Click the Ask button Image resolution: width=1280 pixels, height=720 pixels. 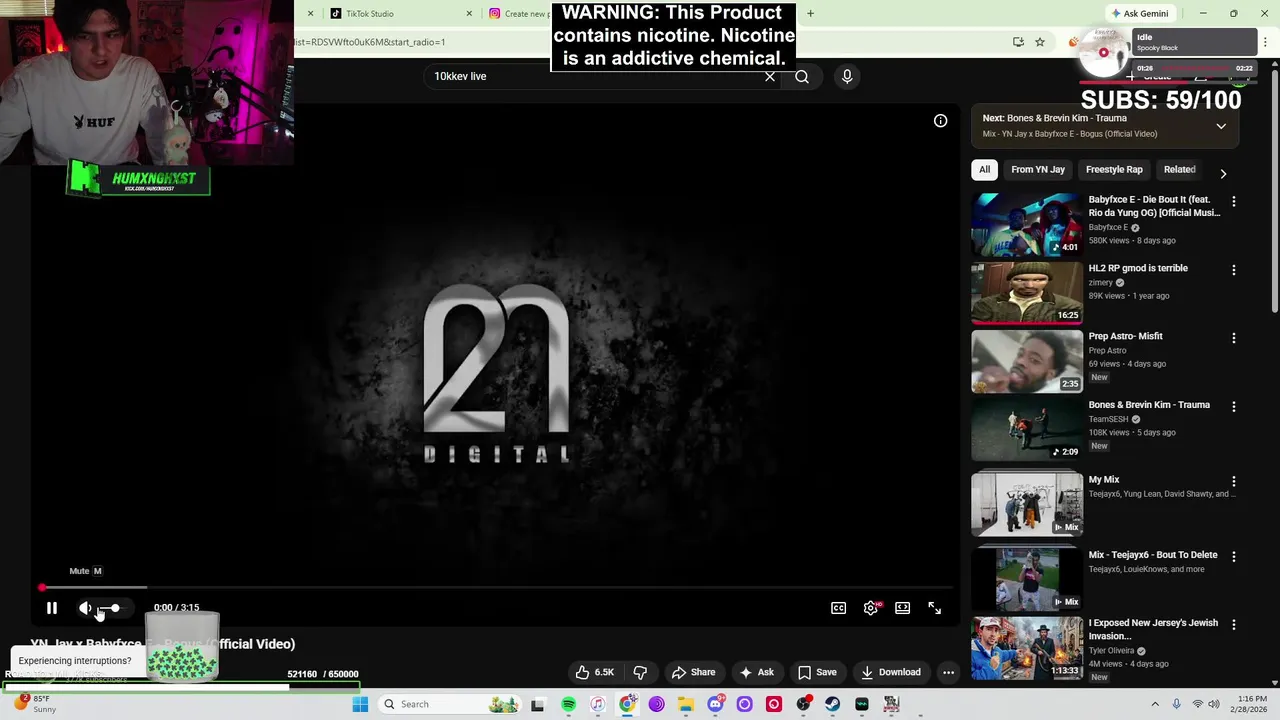pos(756,672)
